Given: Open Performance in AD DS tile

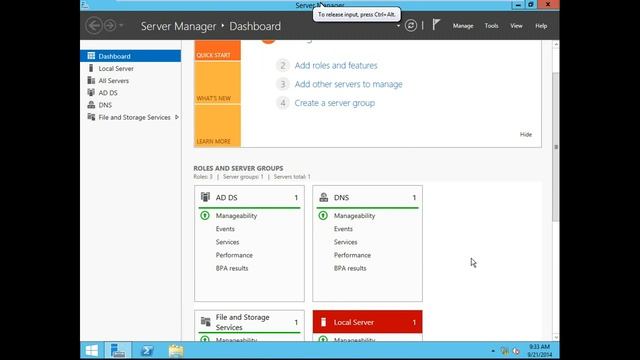Looking at the screenshot, I should [x=234, y=255].
